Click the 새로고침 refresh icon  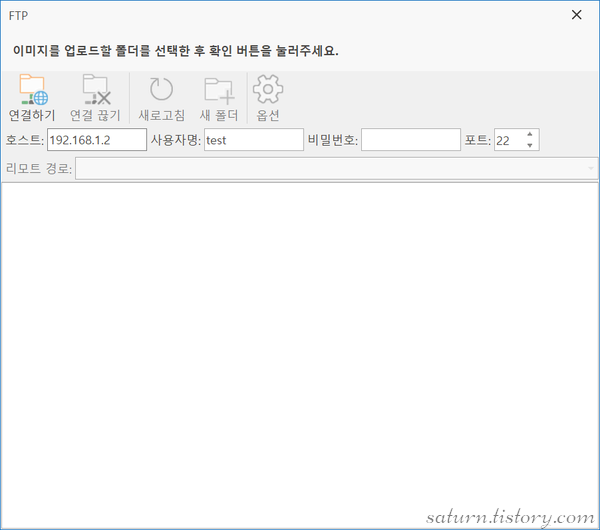161,89
